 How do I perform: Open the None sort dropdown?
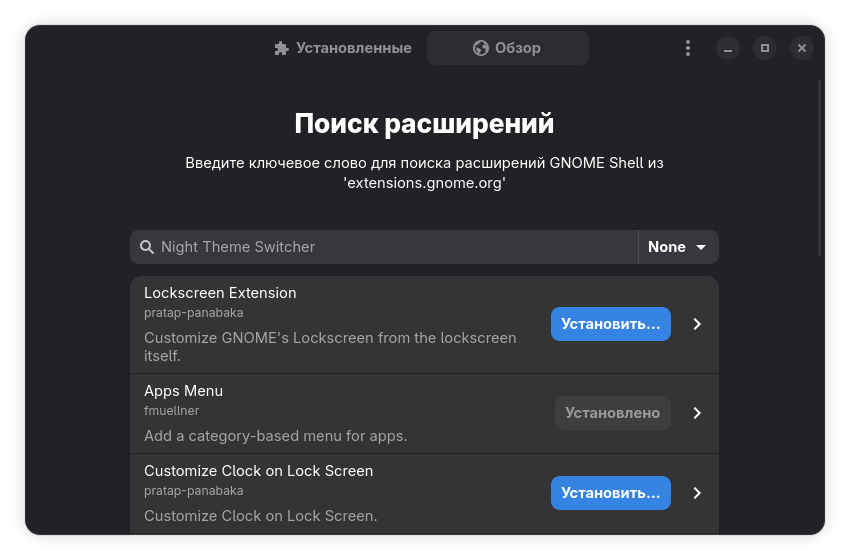click(x=678, y=247)
